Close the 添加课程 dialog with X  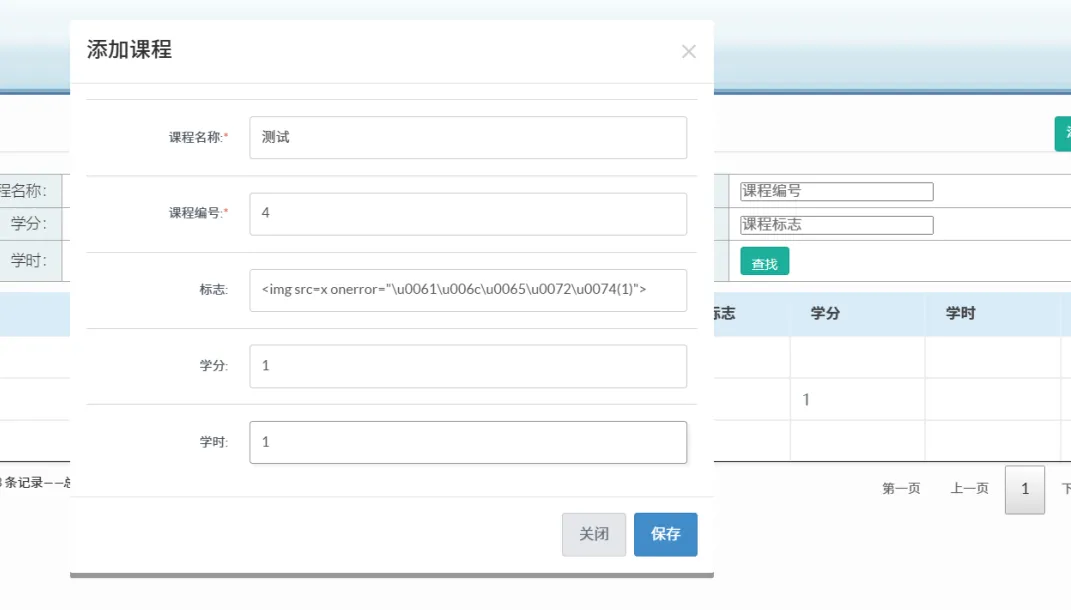click(x=688, y=51)
